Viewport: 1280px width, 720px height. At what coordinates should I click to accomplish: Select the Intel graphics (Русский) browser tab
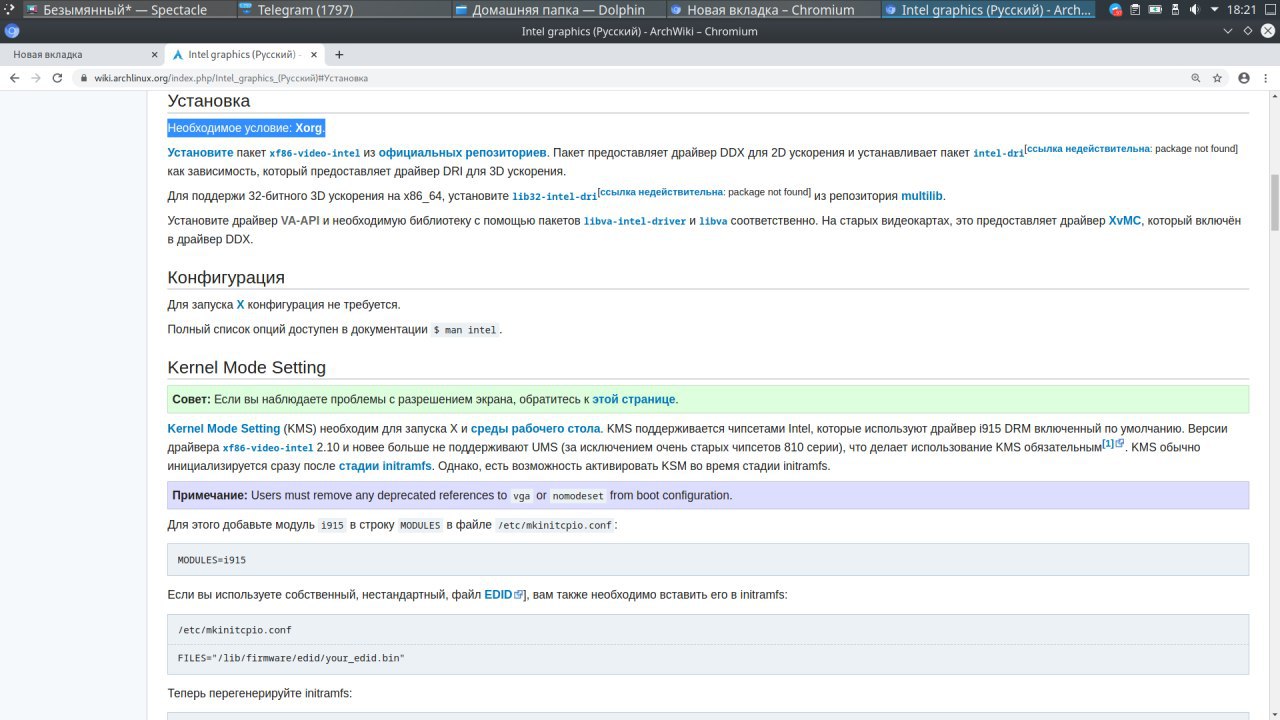click(244, 55)
